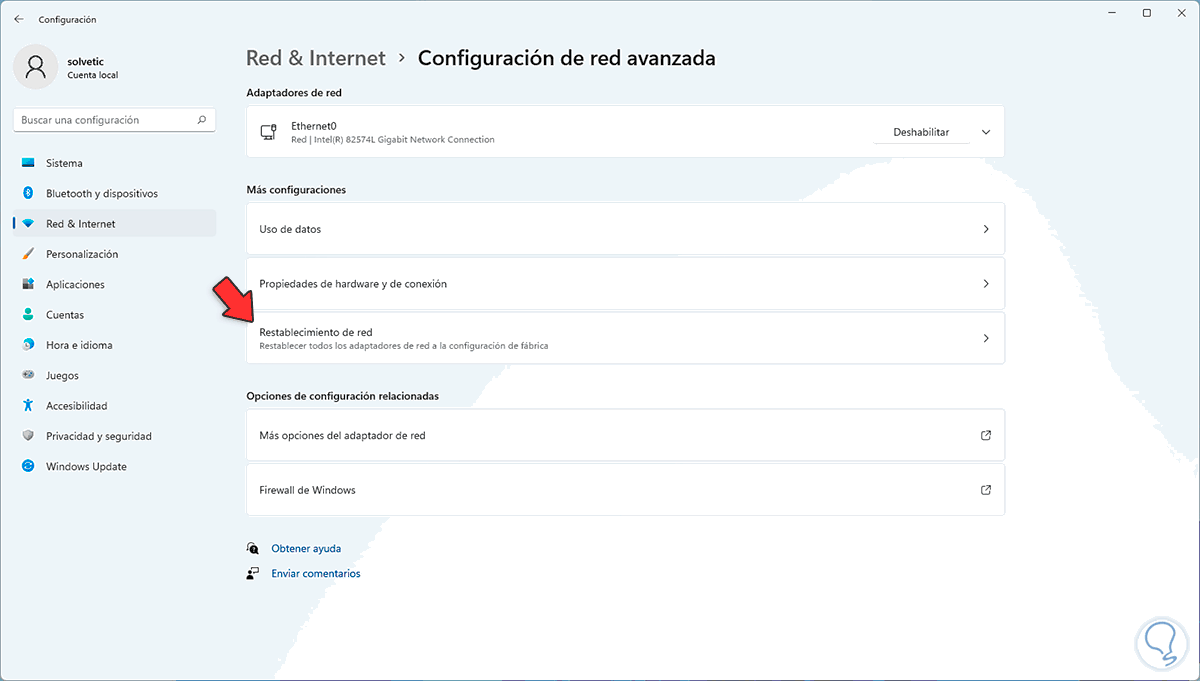Open Propiedades de hardware y de conexión
Screen dimensions: 1200x681
point(625,284)
